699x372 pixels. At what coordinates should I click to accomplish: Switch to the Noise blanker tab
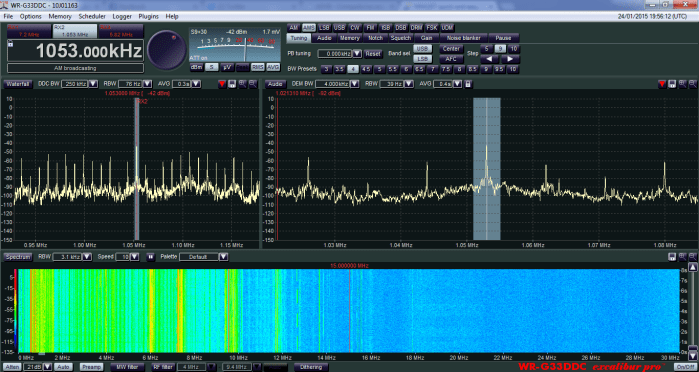(464, 38)
